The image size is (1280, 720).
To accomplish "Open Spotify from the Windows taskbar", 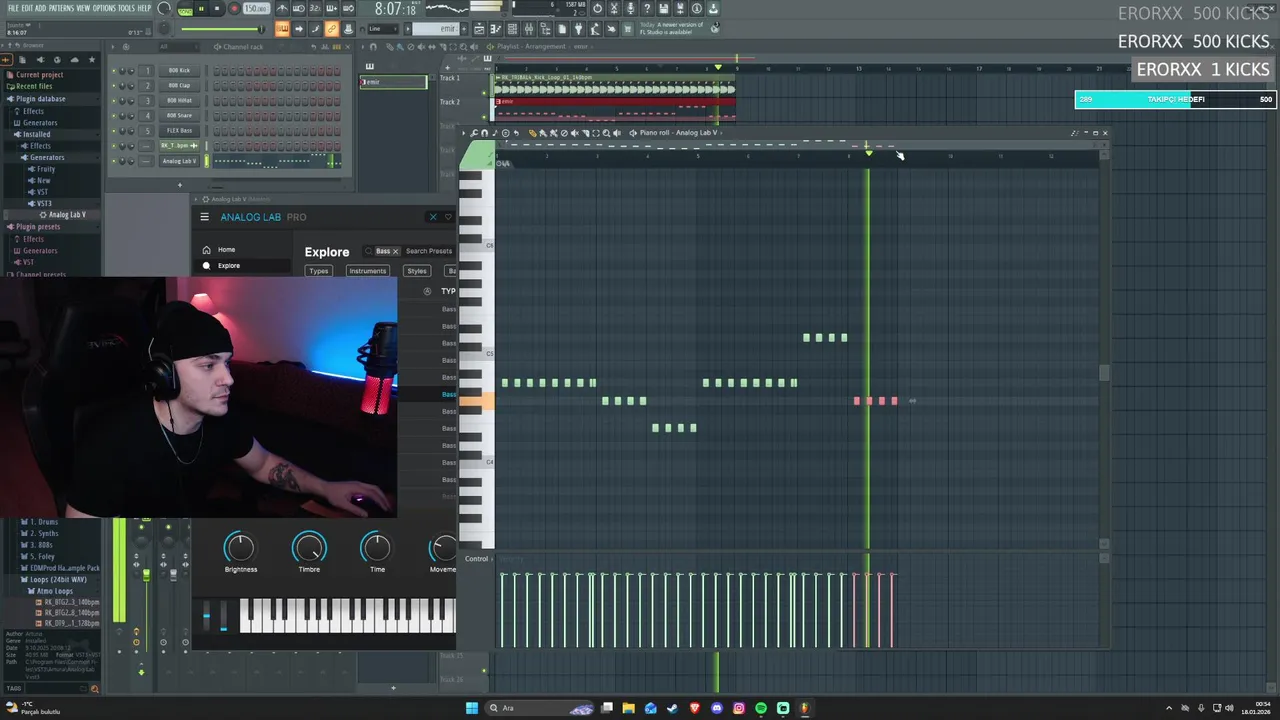I will coord(761,708).
